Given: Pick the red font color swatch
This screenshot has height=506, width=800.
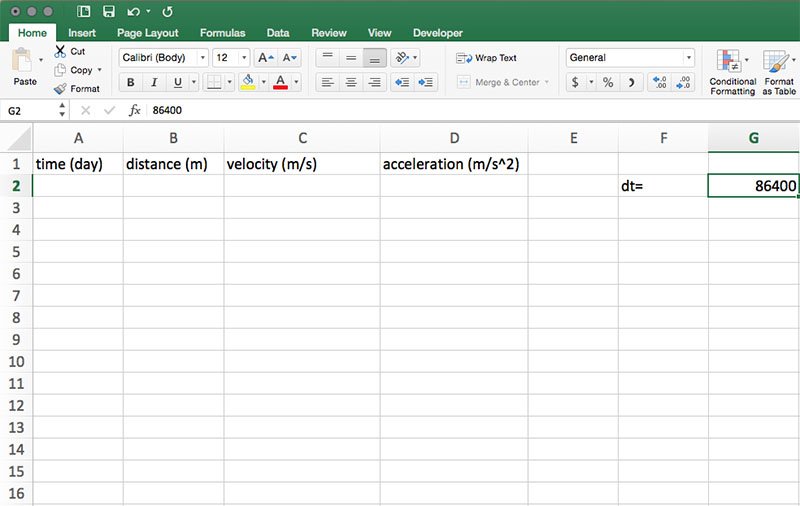Looking at the screenshot, I should point(281,83).
